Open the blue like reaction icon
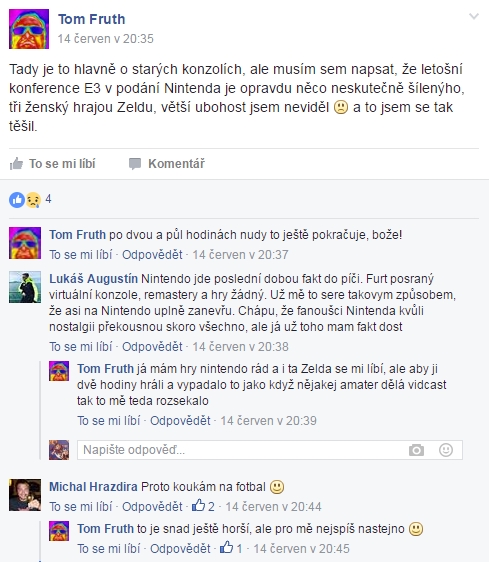 [17, 200]
